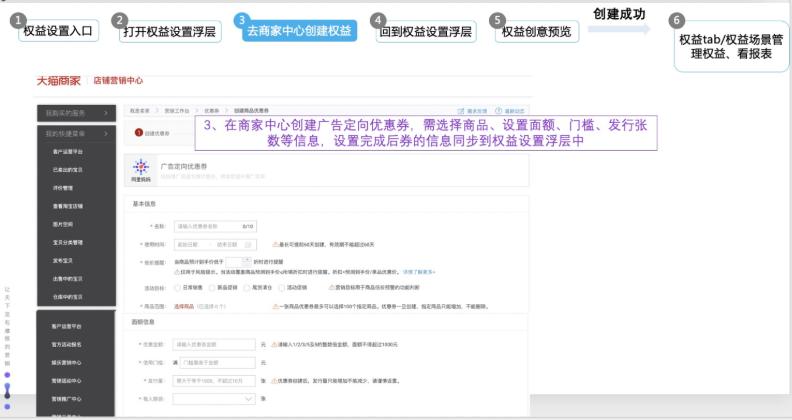Click the 阿里妈妈 logo icon
This screenshot has width=792, height=420.
tap(141, 169)
